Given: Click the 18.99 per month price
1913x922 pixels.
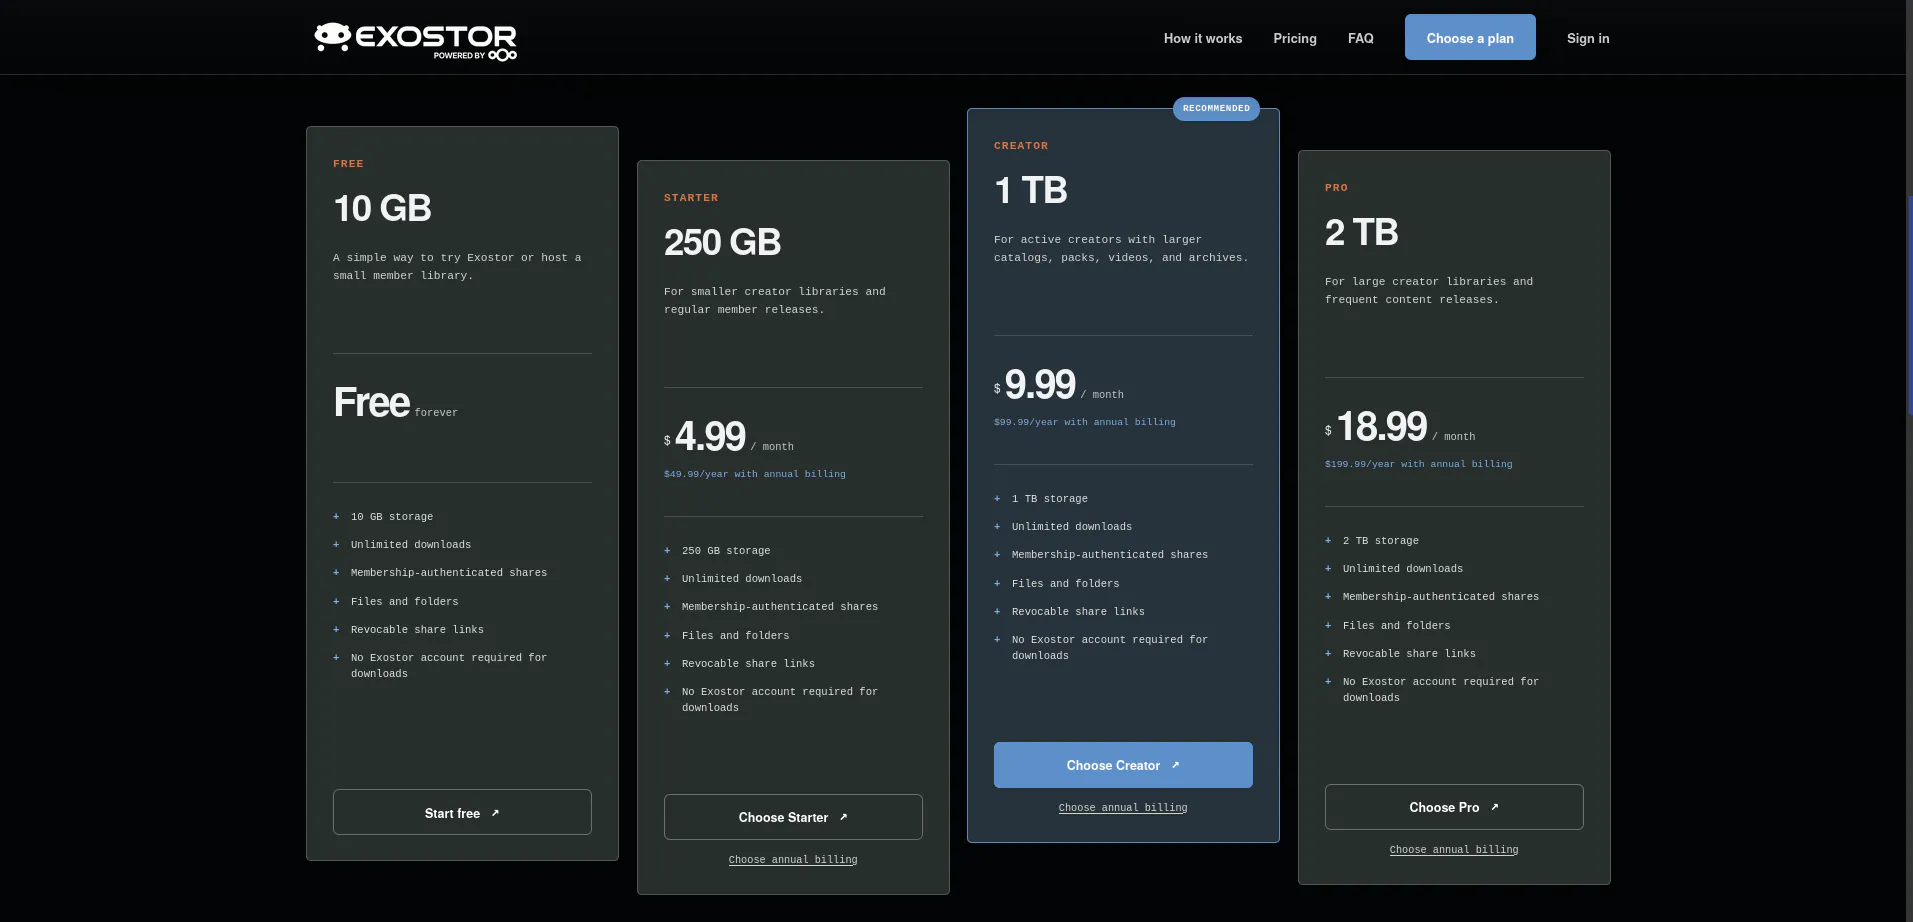Looking at the screenshot, I should (1400, 427).
